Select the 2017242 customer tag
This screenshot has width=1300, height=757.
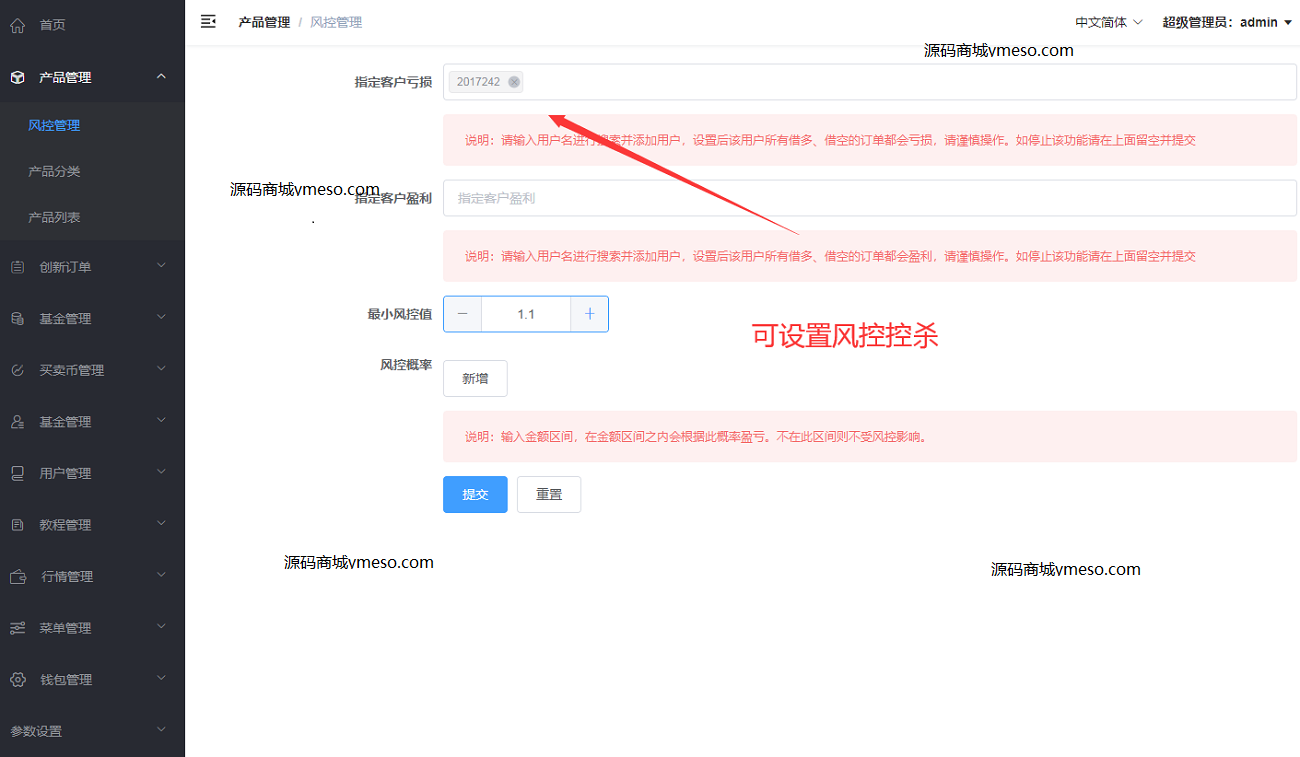tap(486, 82)
